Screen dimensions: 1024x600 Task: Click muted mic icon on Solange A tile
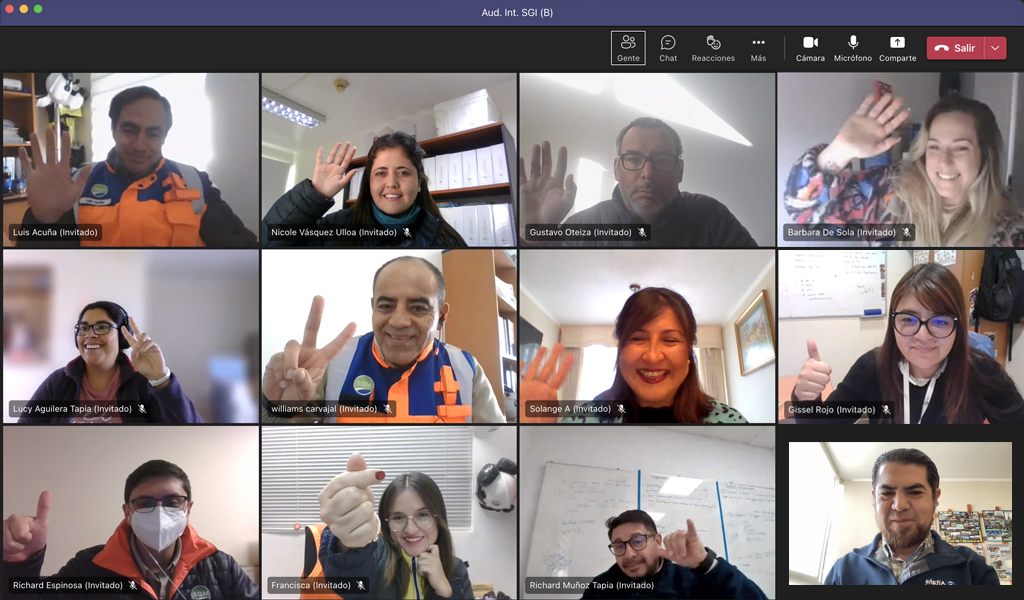click(621, 409)
